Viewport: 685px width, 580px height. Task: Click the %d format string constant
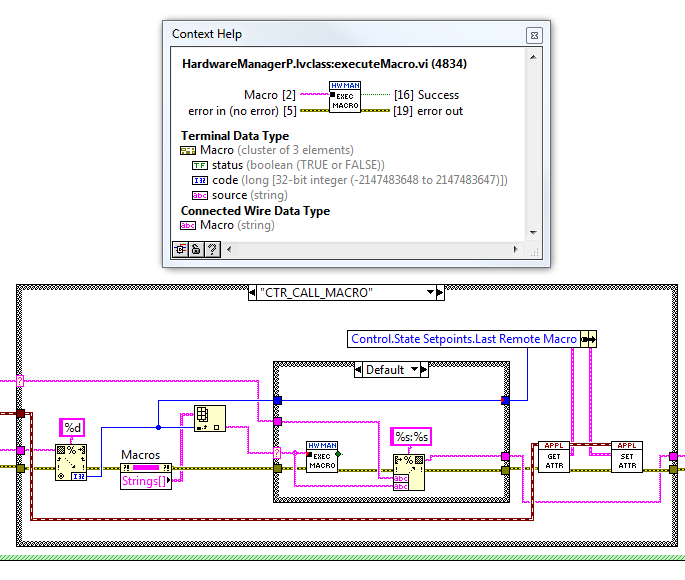(x=72, y=427)
